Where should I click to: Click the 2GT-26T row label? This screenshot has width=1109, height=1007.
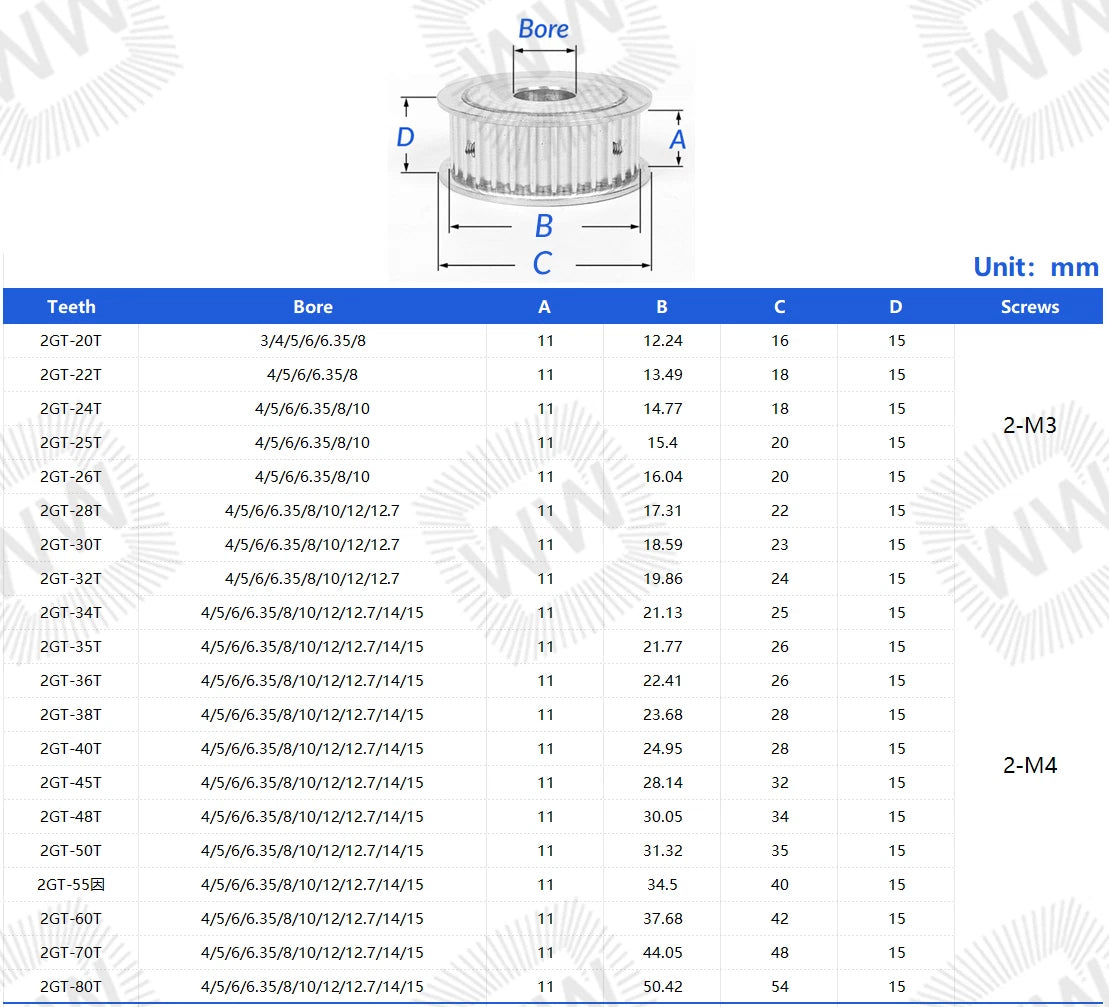click(71, 477)
